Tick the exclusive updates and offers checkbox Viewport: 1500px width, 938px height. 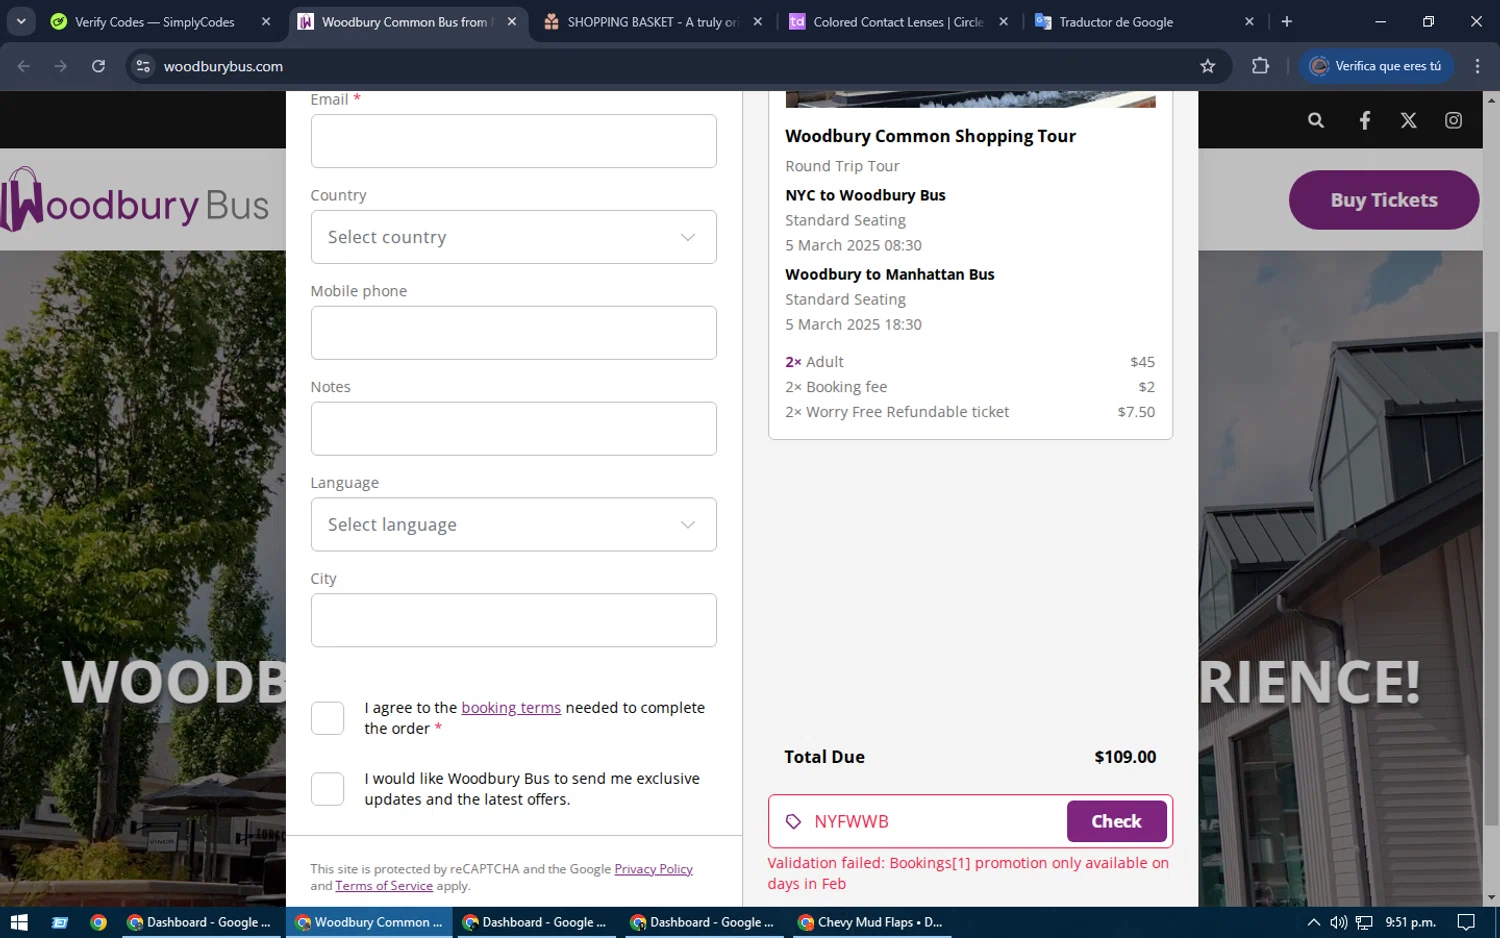click(x=327, y=789)
